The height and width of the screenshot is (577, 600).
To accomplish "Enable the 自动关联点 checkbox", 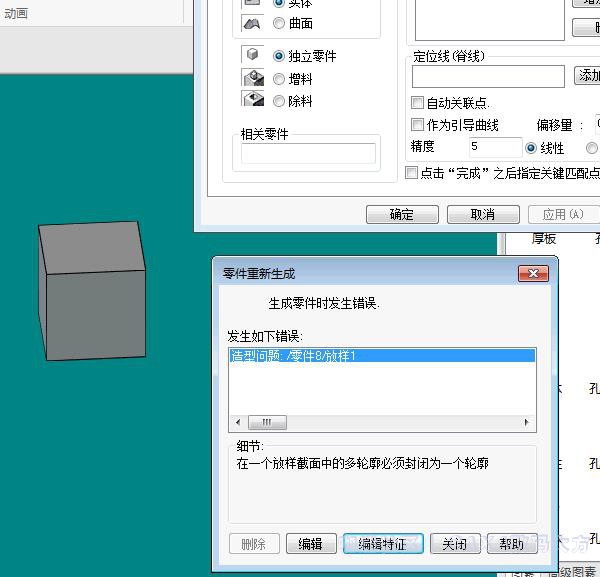I will (417, 103).
